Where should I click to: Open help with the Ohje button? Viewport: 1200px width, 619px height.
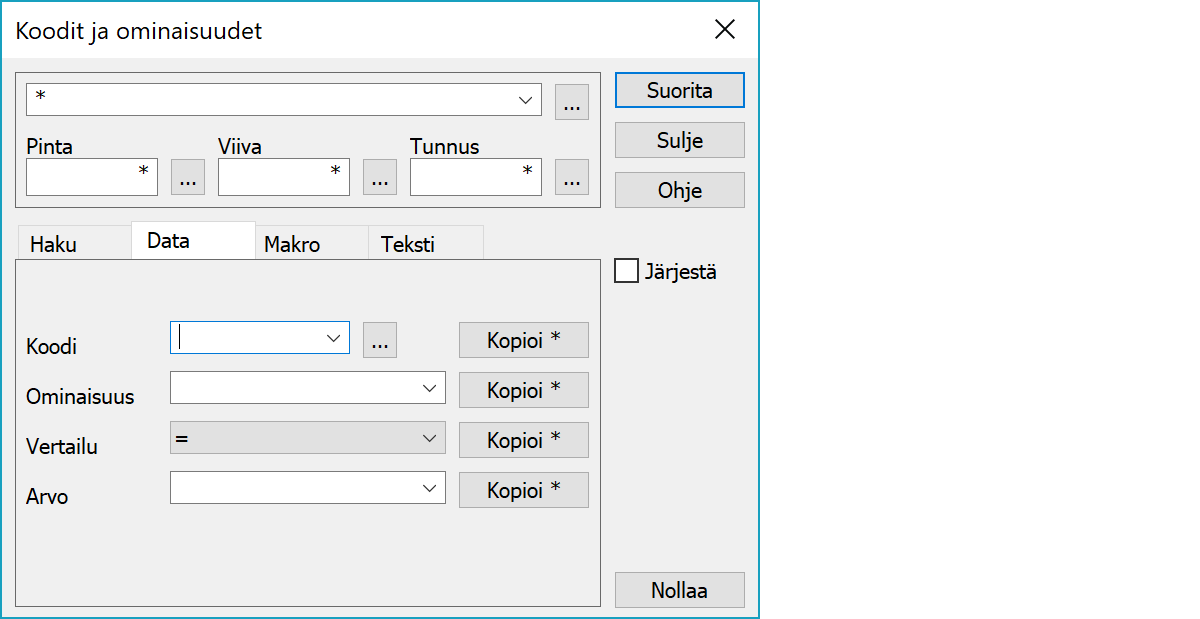pyautogui.click(x=679, y=190)
